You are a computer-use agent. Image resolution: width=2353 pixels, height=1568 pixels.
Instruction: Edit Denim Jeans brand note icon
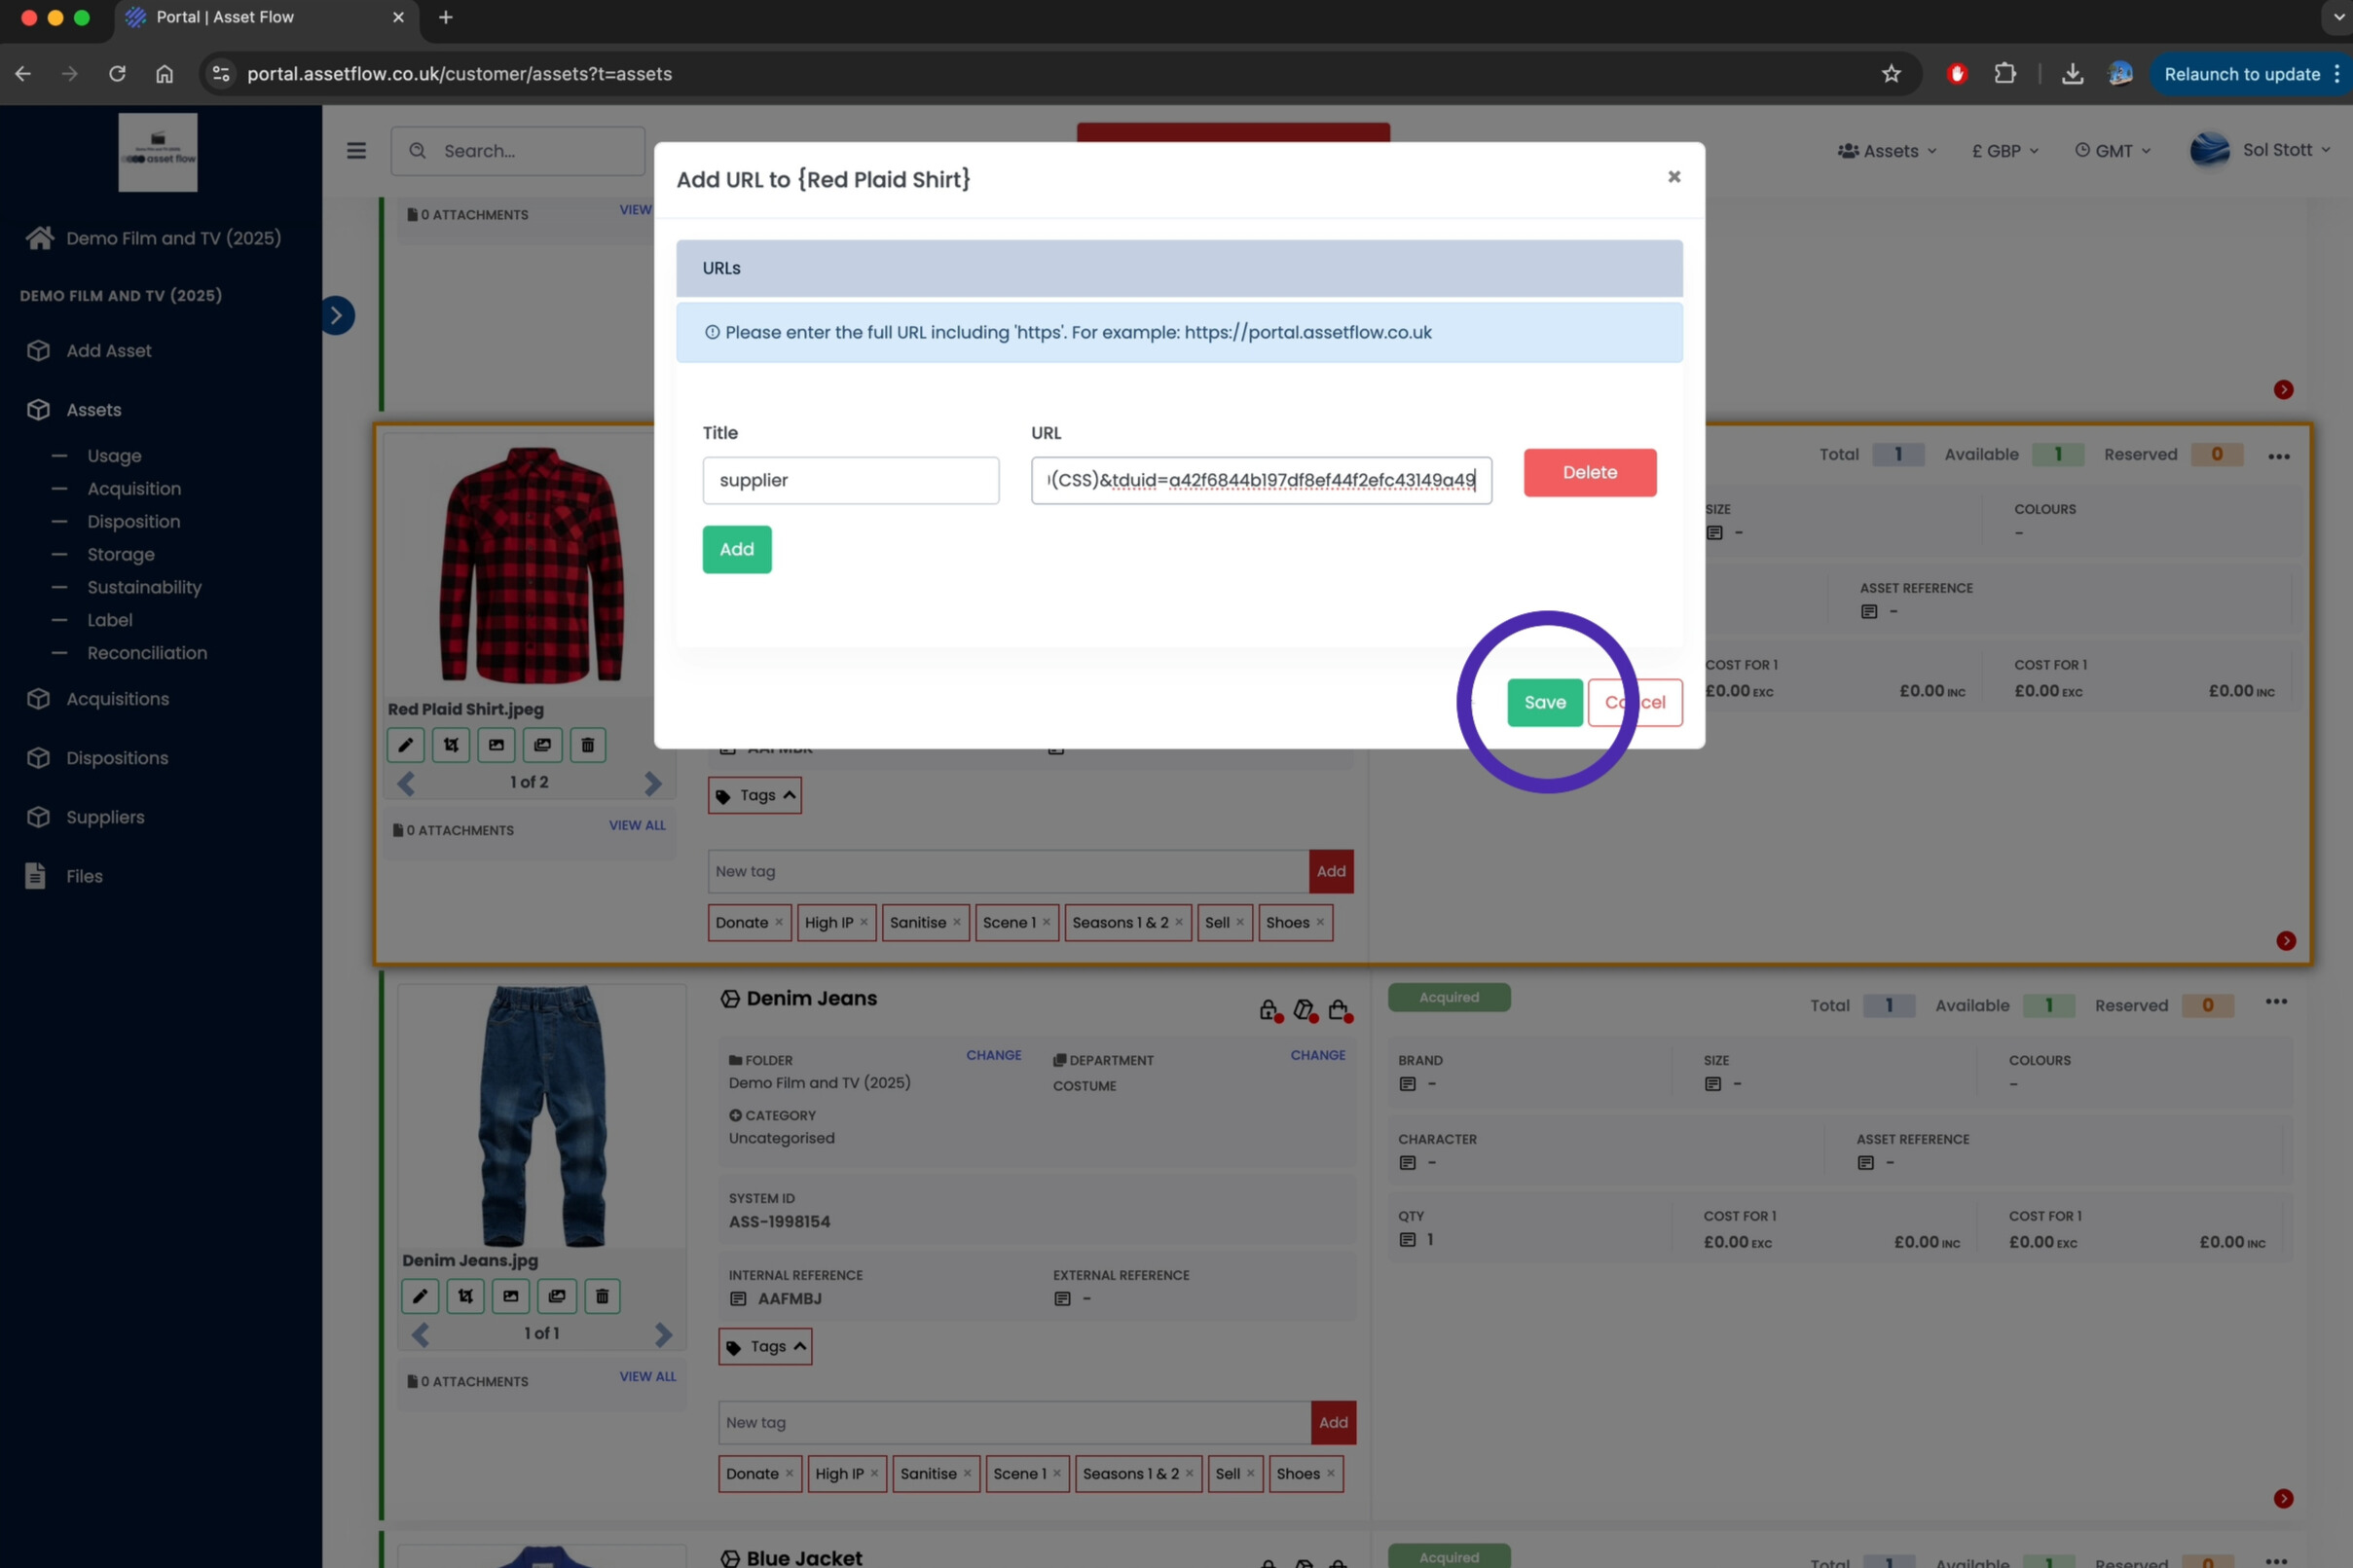coord(1407,1084)
